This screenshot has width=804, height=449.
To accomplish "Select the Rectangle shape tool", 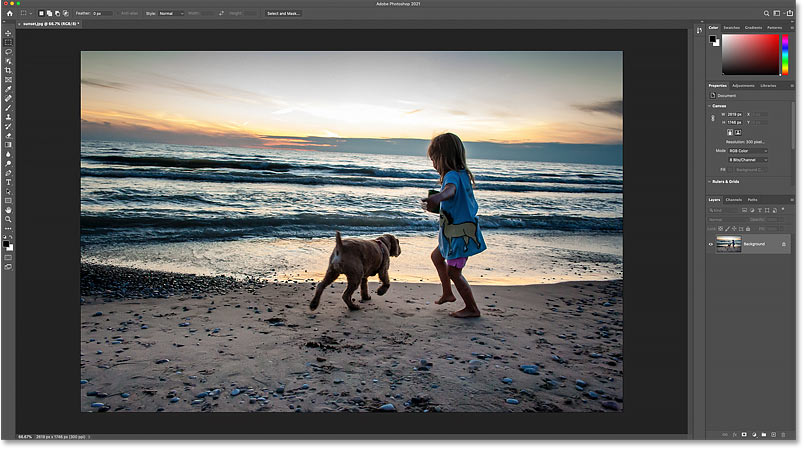I will 8,200.
